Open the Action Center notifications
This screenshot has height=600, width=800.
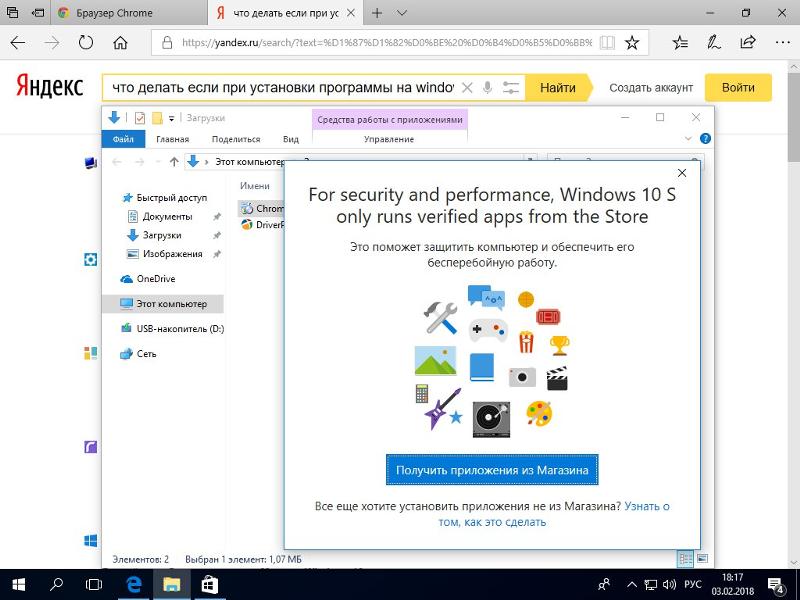pos(777,585)
